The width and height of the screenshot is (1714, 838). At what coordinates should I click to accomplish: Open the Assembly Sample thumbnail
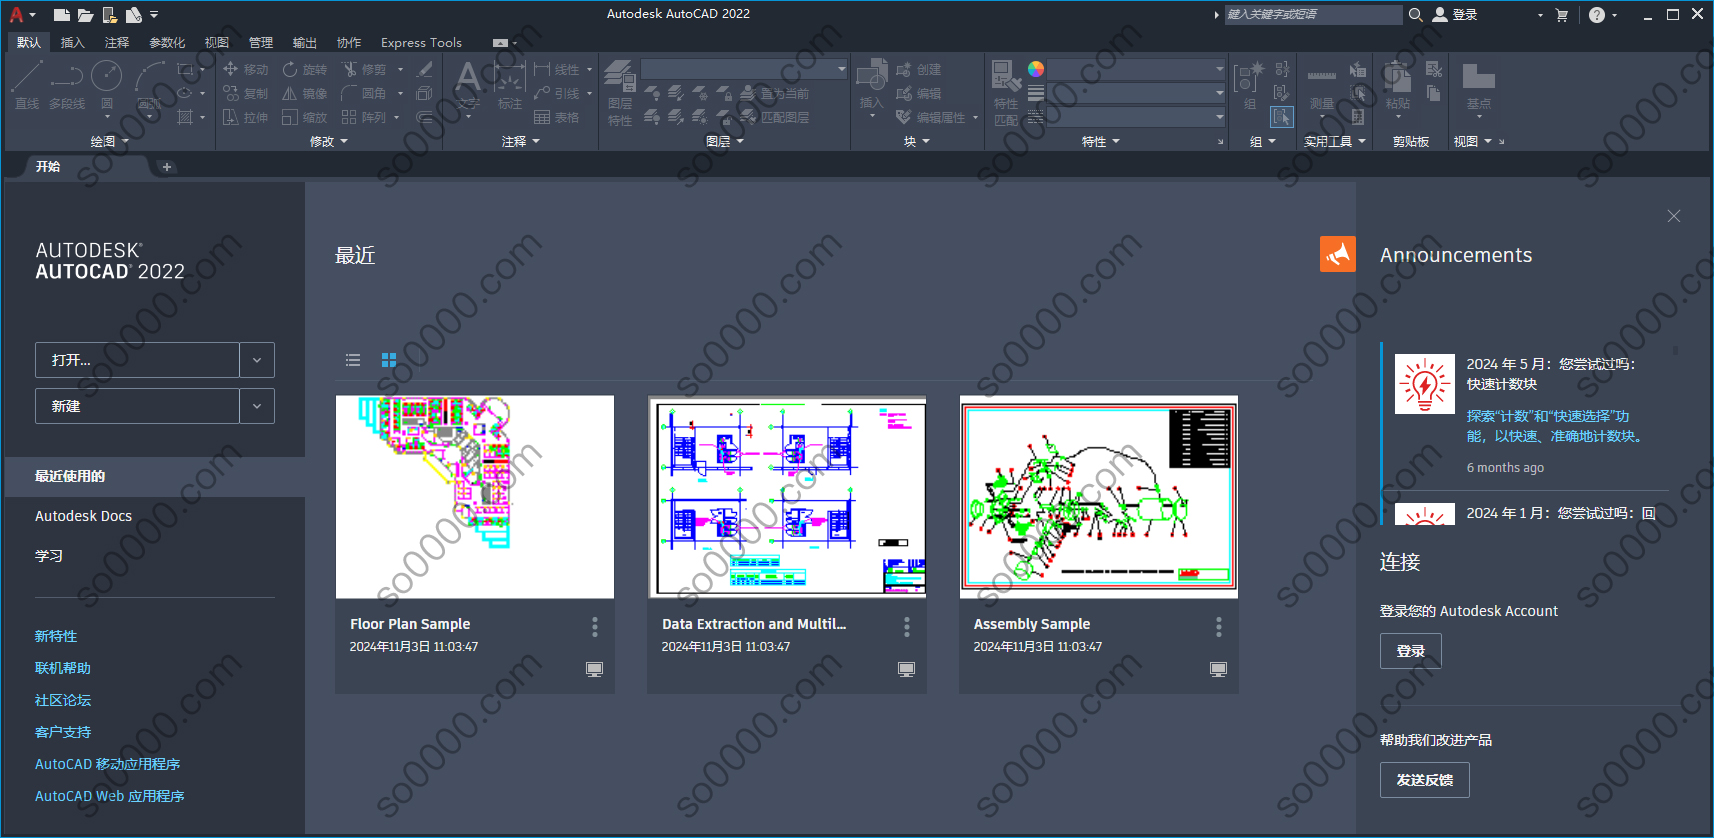coord(1099,497)
